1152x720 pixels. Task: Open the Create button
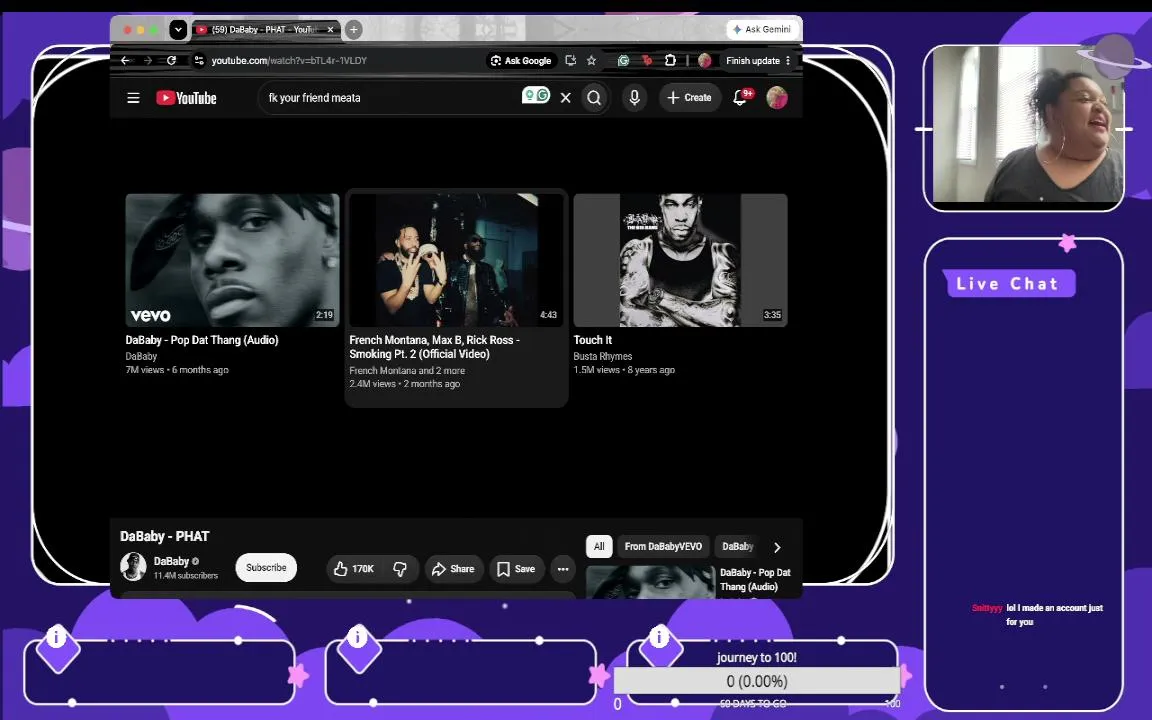pos(689,97)
